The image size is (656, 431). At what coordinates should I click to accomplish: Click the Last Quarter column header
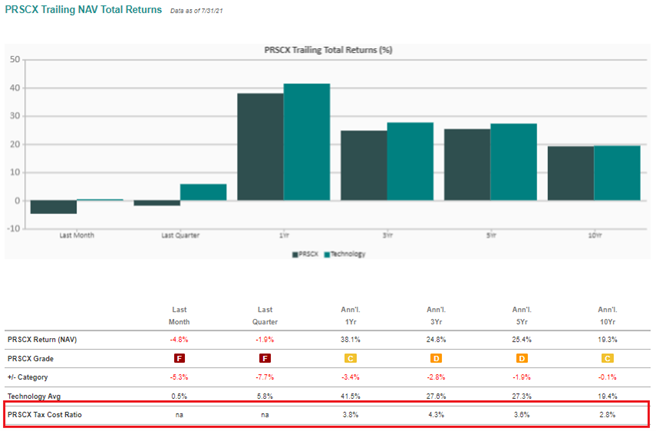click(265, 316)
